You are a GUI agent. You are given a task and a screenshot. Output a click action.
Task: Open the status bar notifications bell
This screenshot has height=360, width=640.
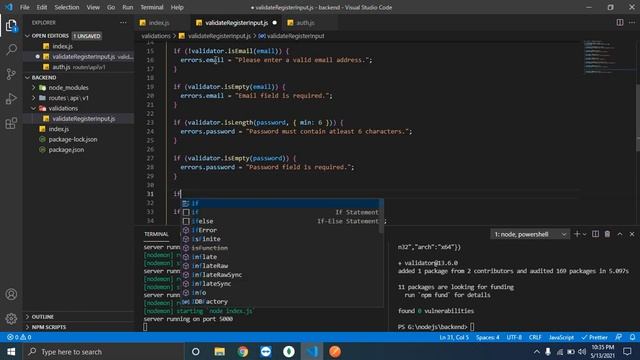tap(632, 337)
